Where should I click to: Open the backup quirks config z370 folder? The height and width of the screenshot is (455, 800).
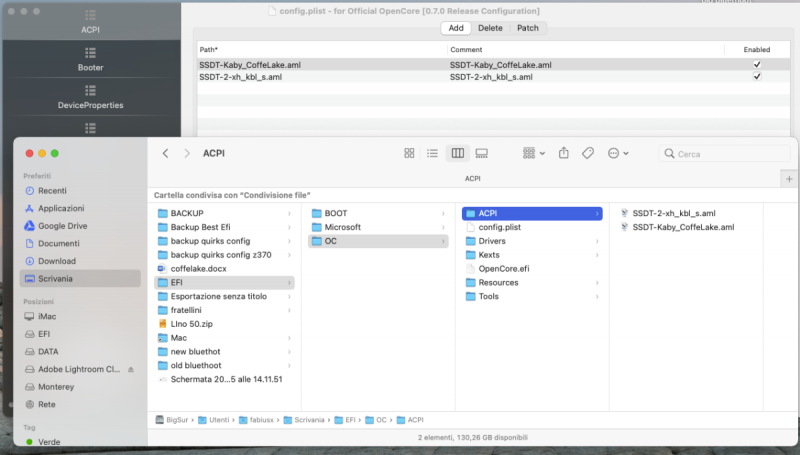point(224,255)
